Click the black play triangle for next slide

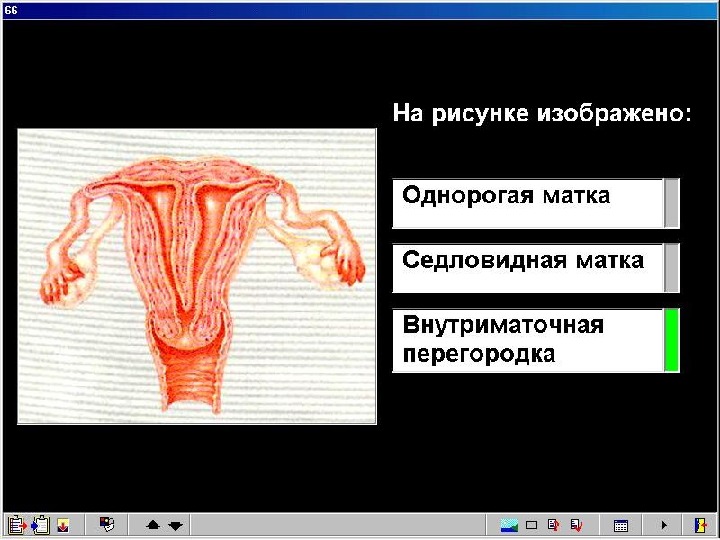coord(664,525)
